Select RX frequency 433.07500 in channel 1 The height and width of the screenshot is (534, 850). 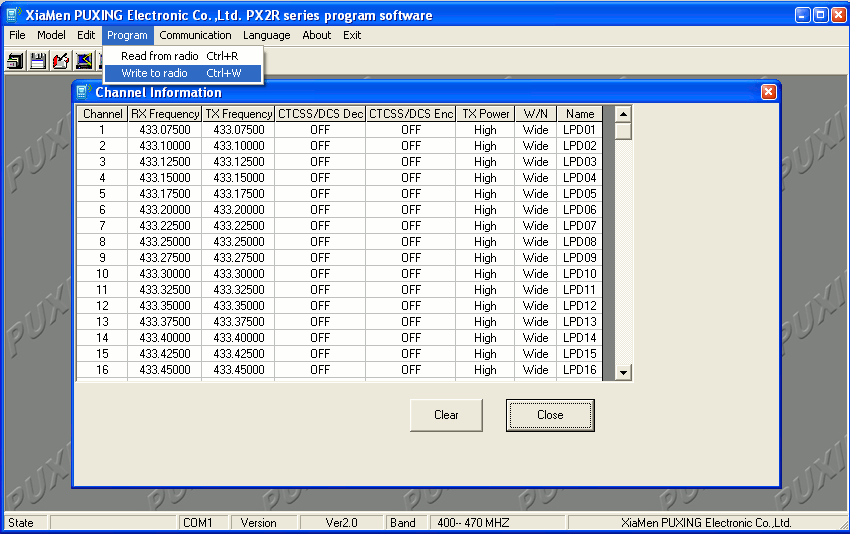point(165,130)
